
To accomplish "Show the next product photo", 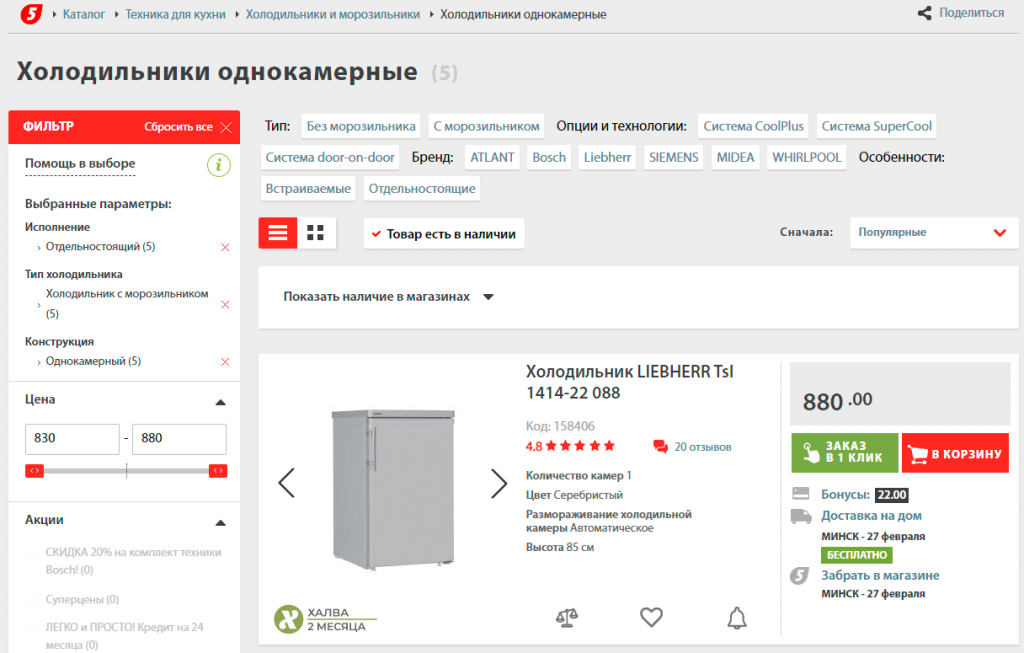I will (x=499, y=483).
